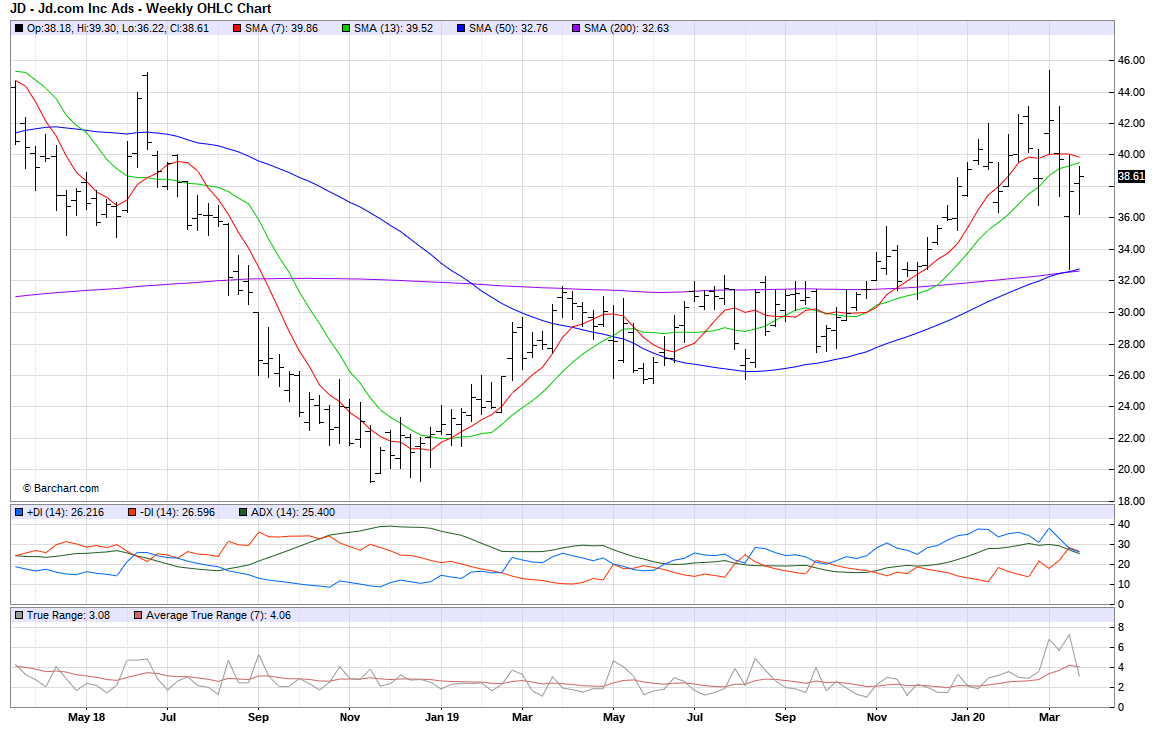Click the black OHLC legend swatch
Image resolution: width=1156 pixels, height=748 pixels.
pos(18,28)
